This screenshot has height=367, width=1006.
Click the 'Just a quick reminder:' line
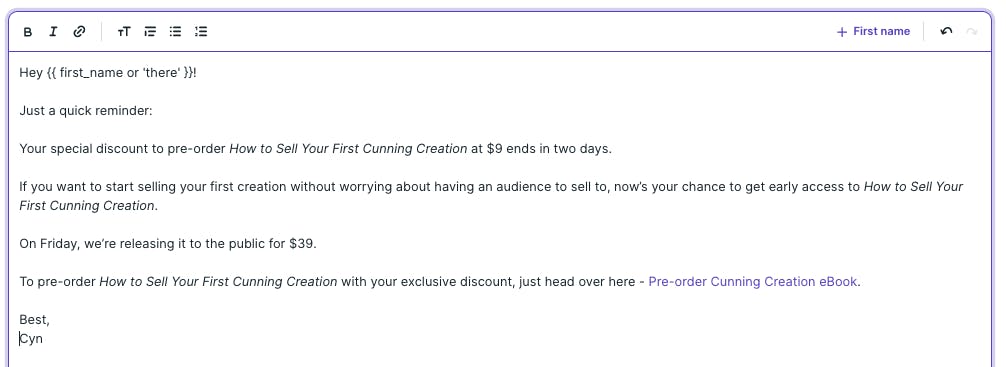[86, 110]
